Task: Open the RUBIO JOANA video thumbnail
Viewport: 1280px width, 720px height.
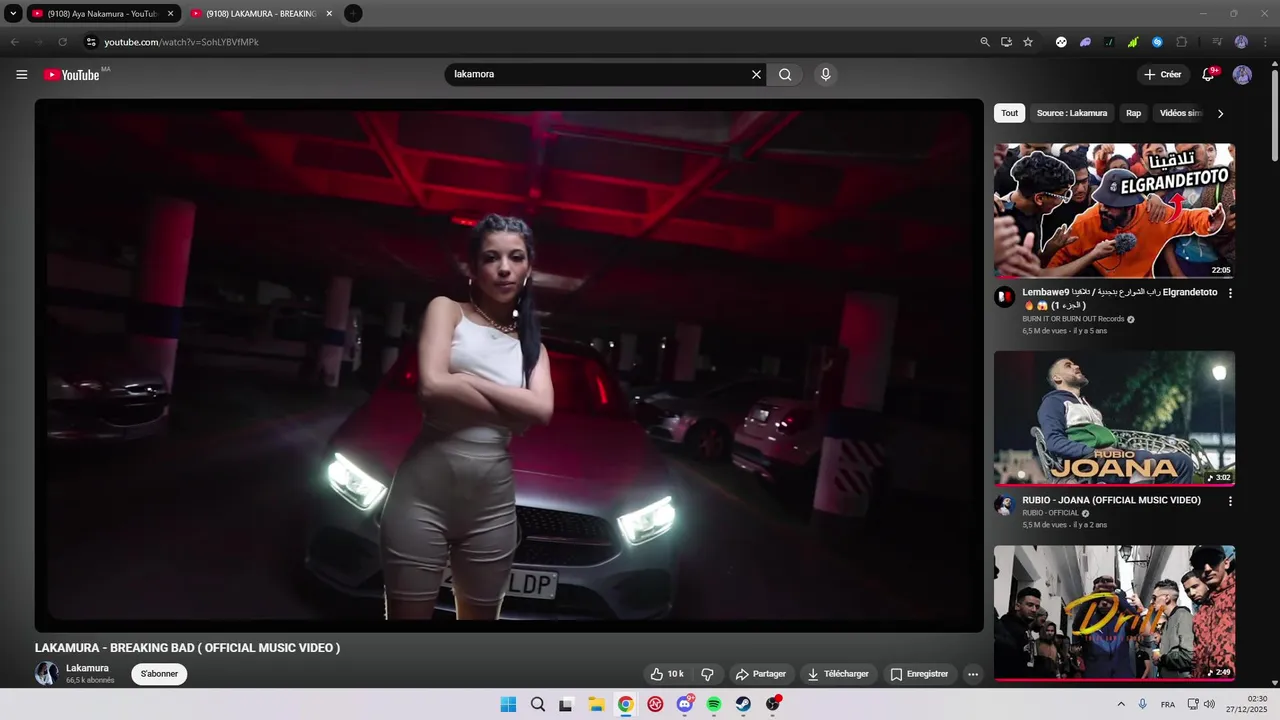Action: 1114,418
